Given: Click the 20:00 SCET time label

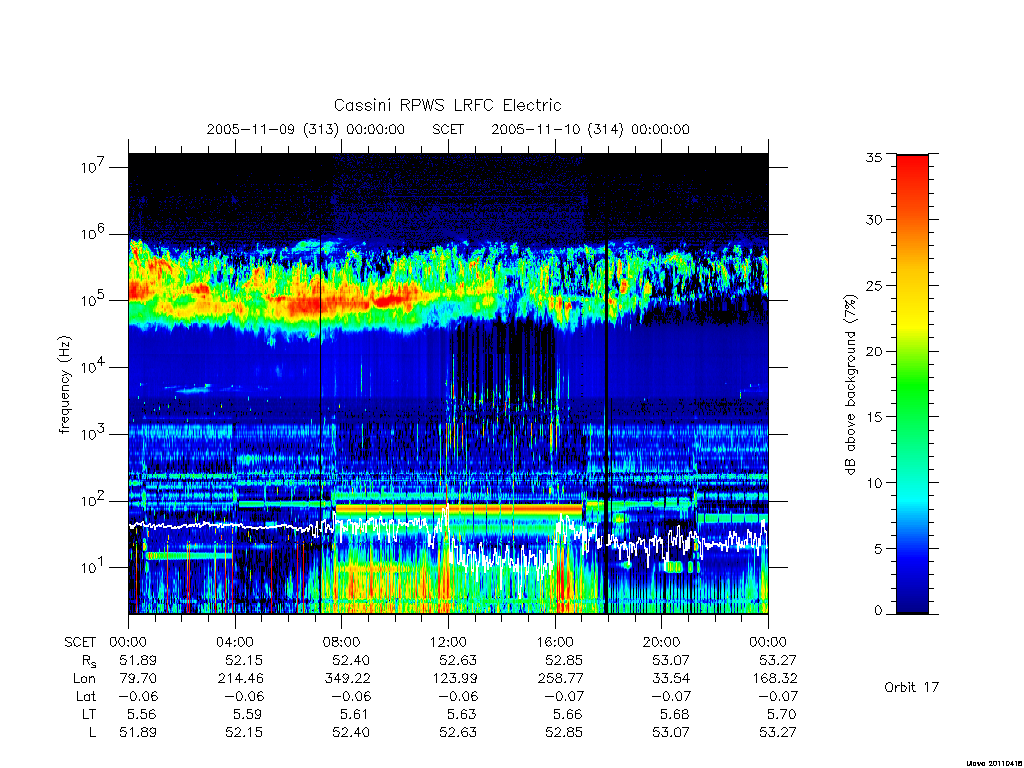Looking at the screenshot, I should (662, 642).
